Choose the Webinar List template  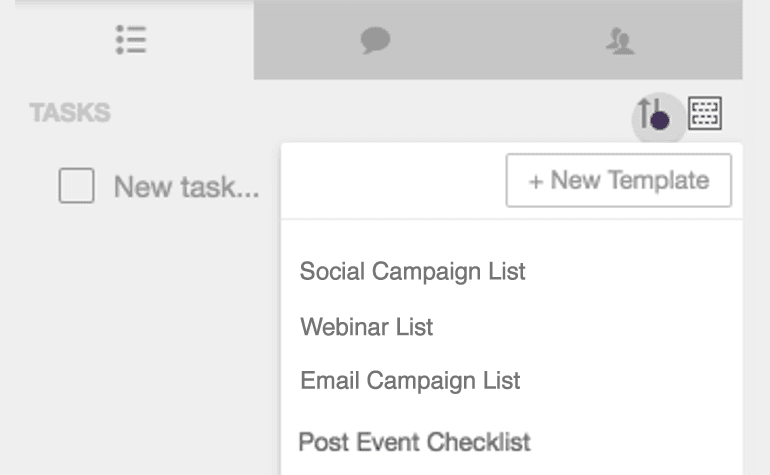coord(366,326)
